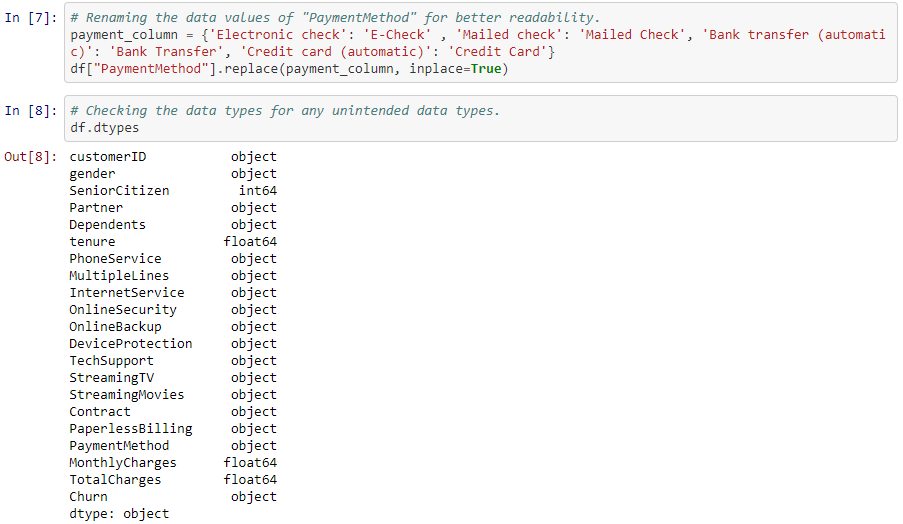
Task: Click the MonthlyCharges float64 value
Action: click(x=250, y=463)
